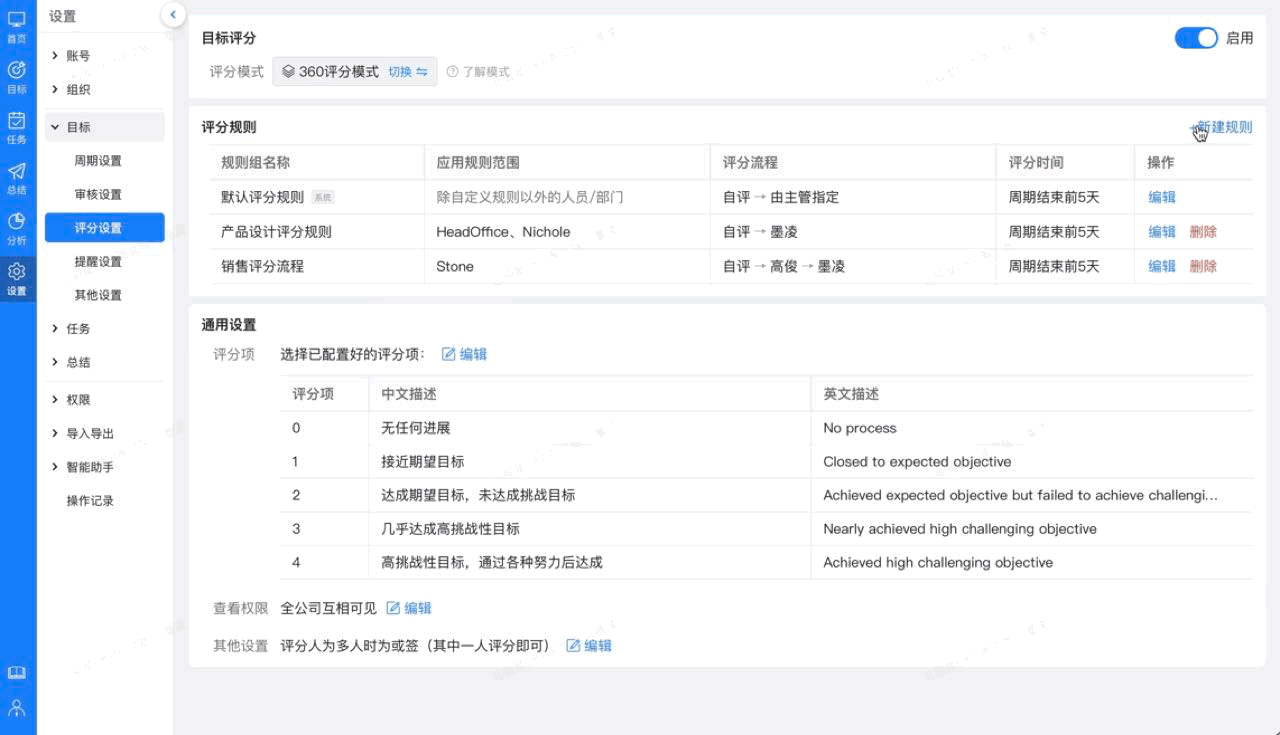
Task: Click the book icon at bottom of sidebar
Action: click(17, 673)
